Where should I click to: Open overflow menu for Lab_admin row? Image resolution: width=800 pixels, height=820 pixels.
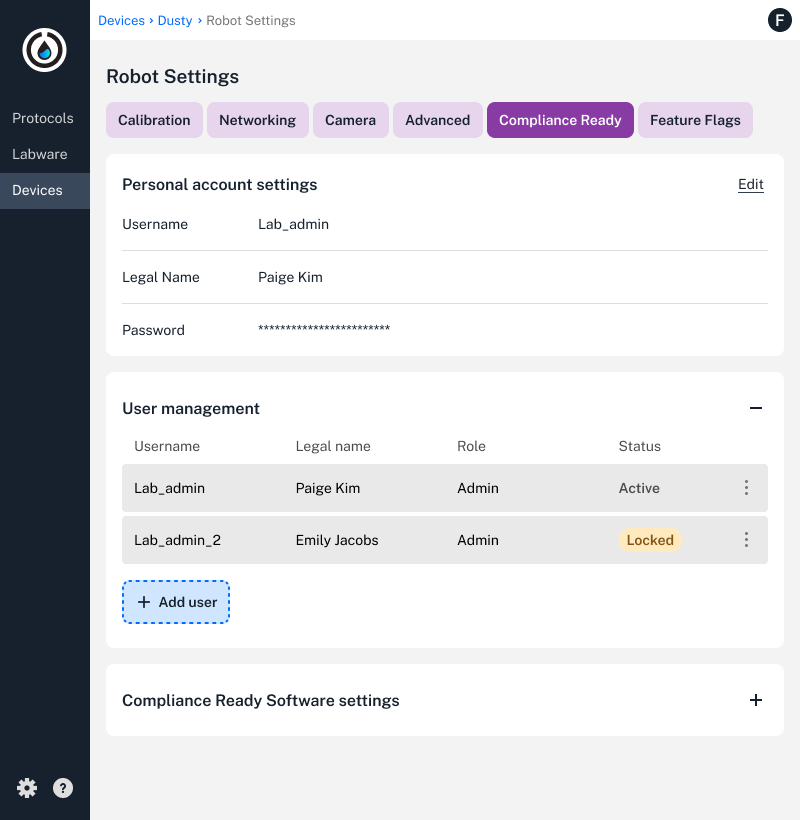[746, 488]
